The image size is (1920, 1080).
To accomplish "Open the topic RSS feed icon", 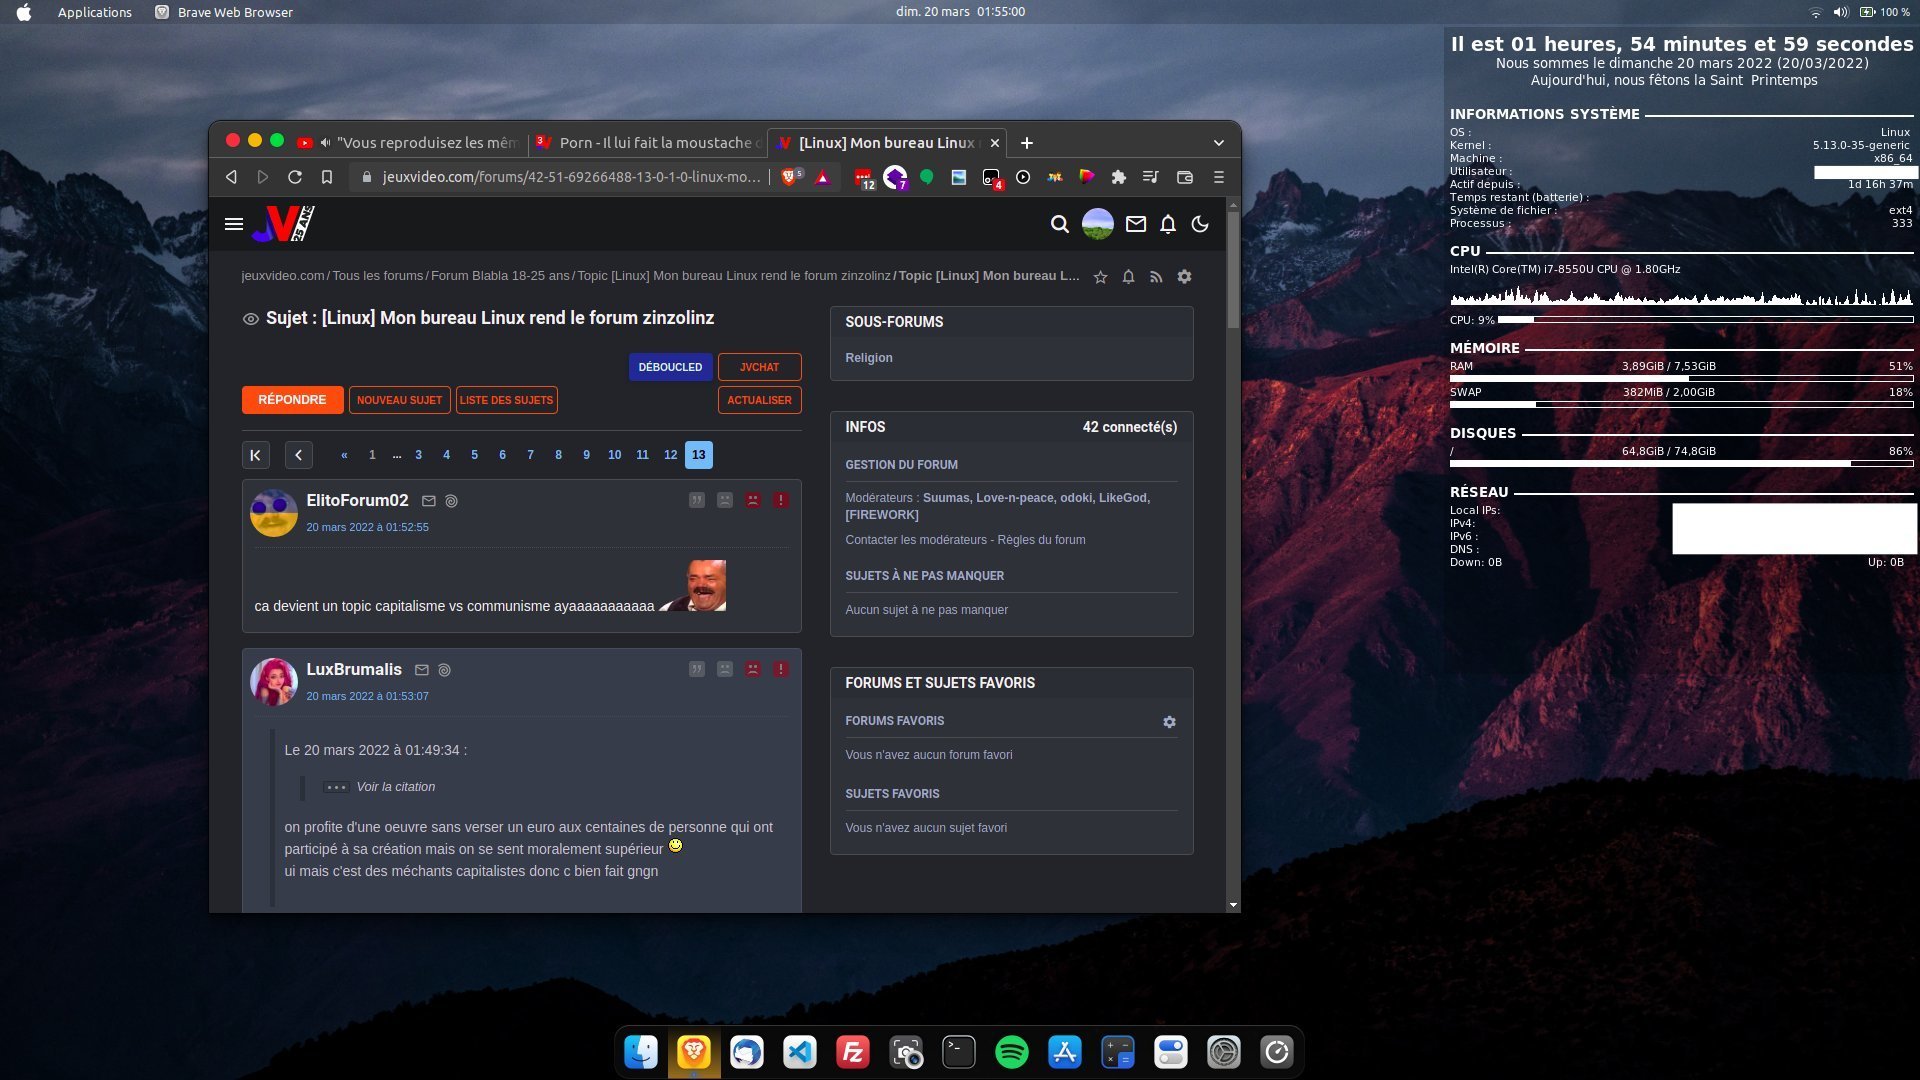I will (1156, 277).
